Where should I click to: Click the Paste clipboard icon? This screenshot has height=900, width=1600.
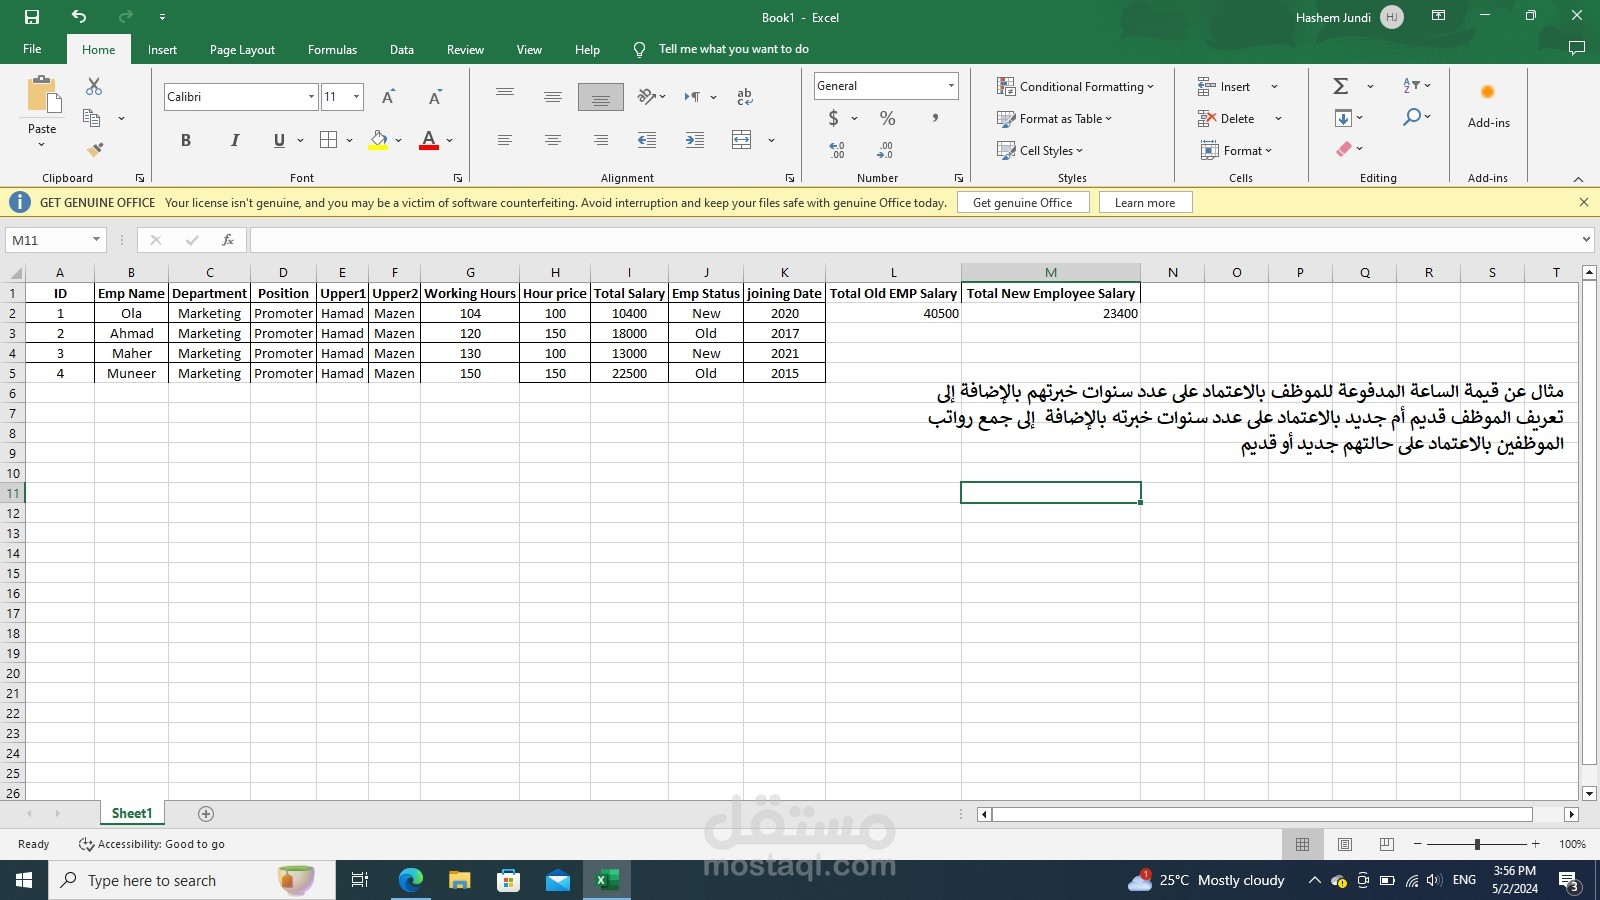click(x=42, y=96)
